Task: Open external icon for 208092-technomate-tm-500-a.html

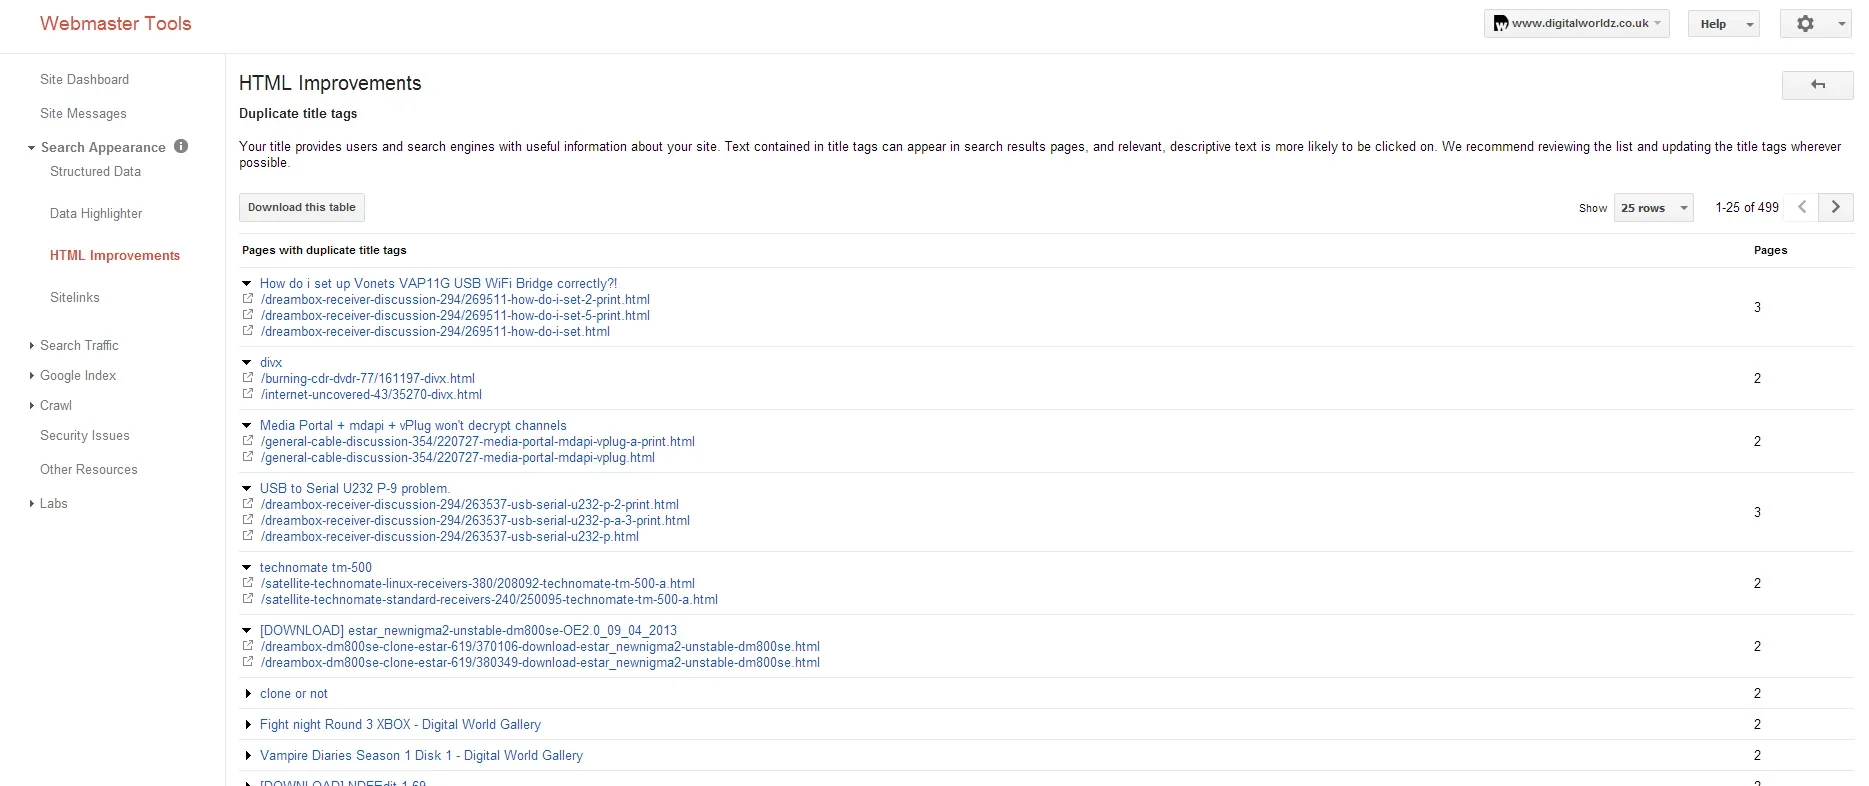Action: point(248,583)
